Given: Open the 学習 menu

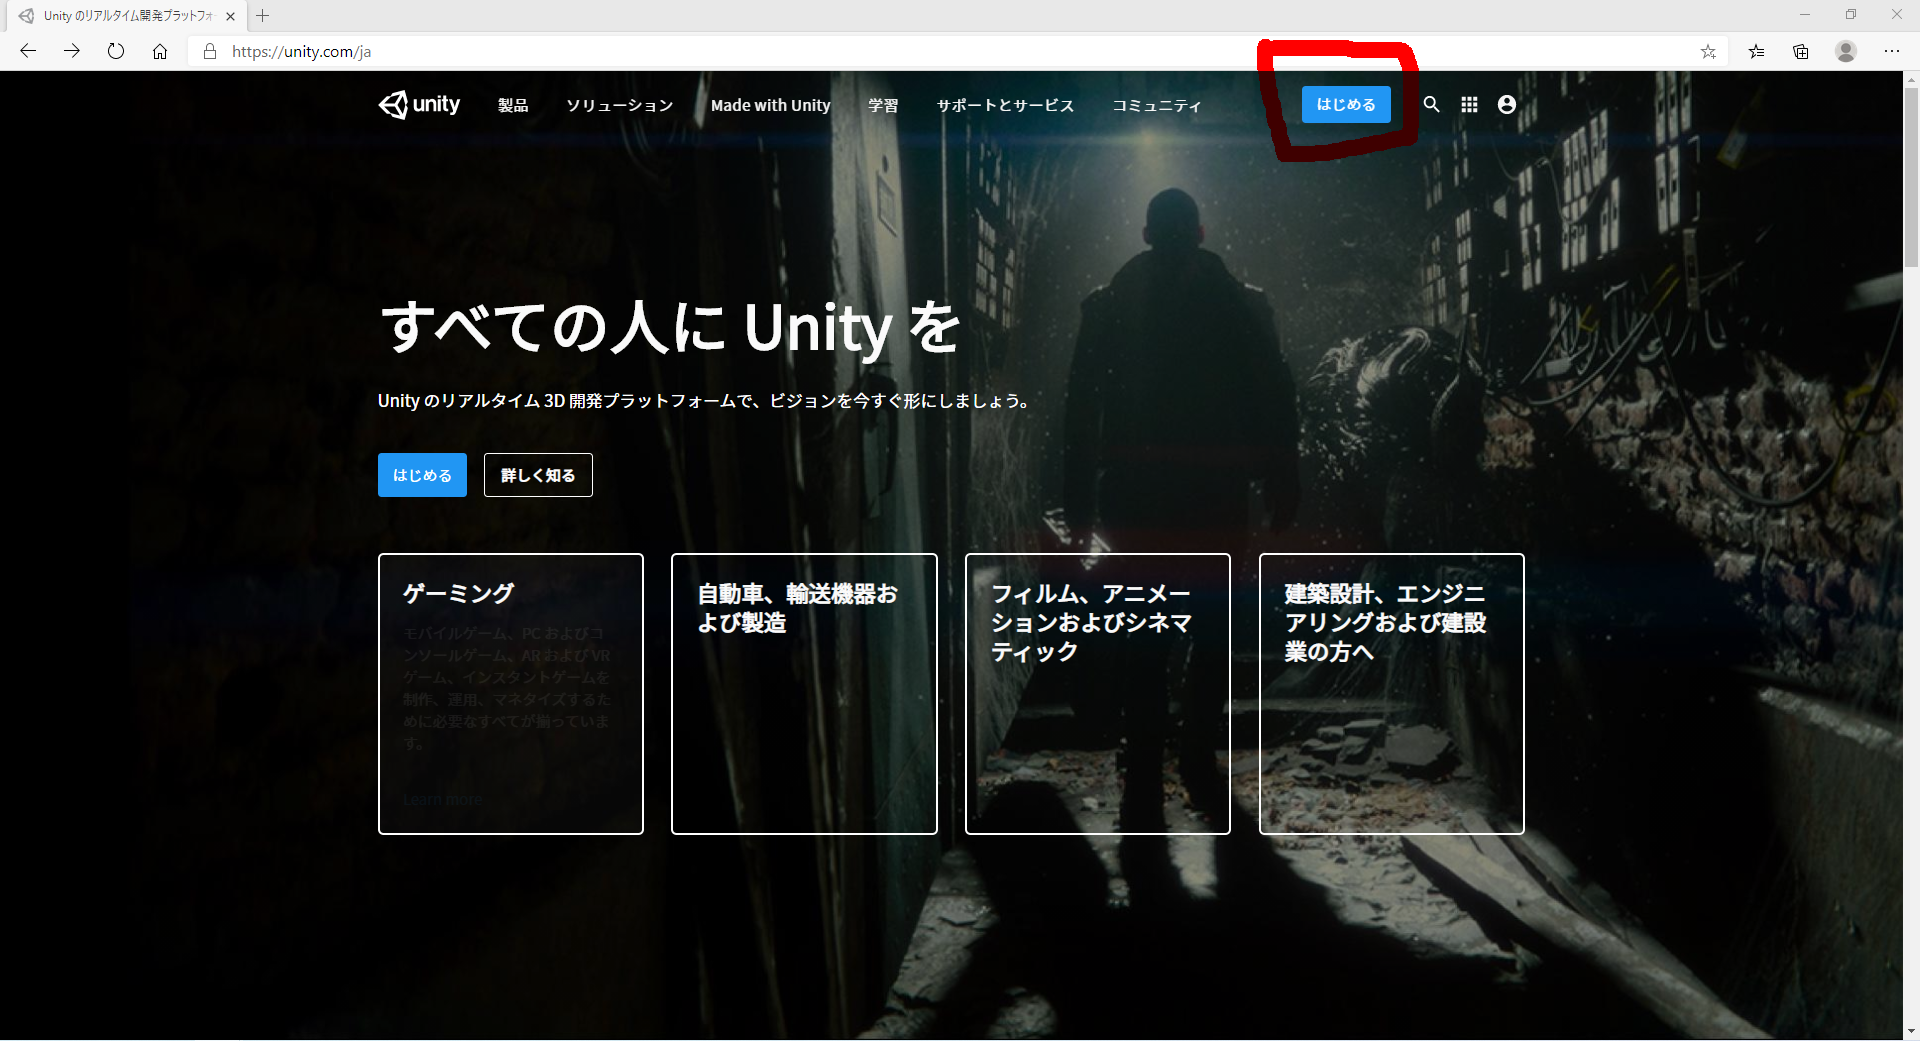Looking at the screenshot, I should (883, 105).
